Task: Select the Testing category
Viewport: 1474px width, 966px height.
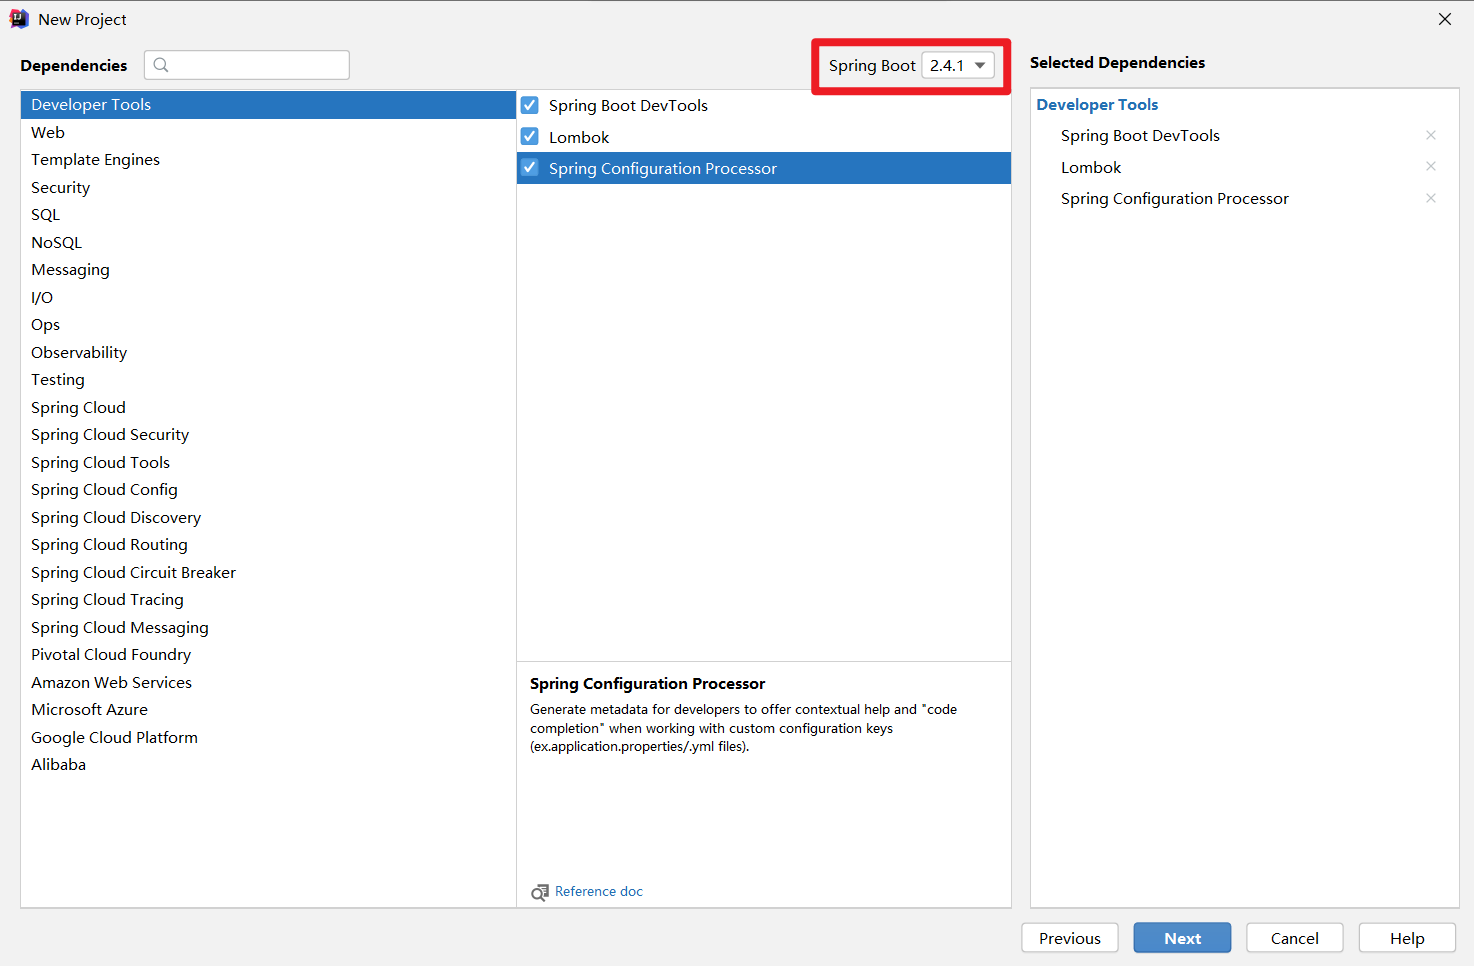Action: click(268, 380)
